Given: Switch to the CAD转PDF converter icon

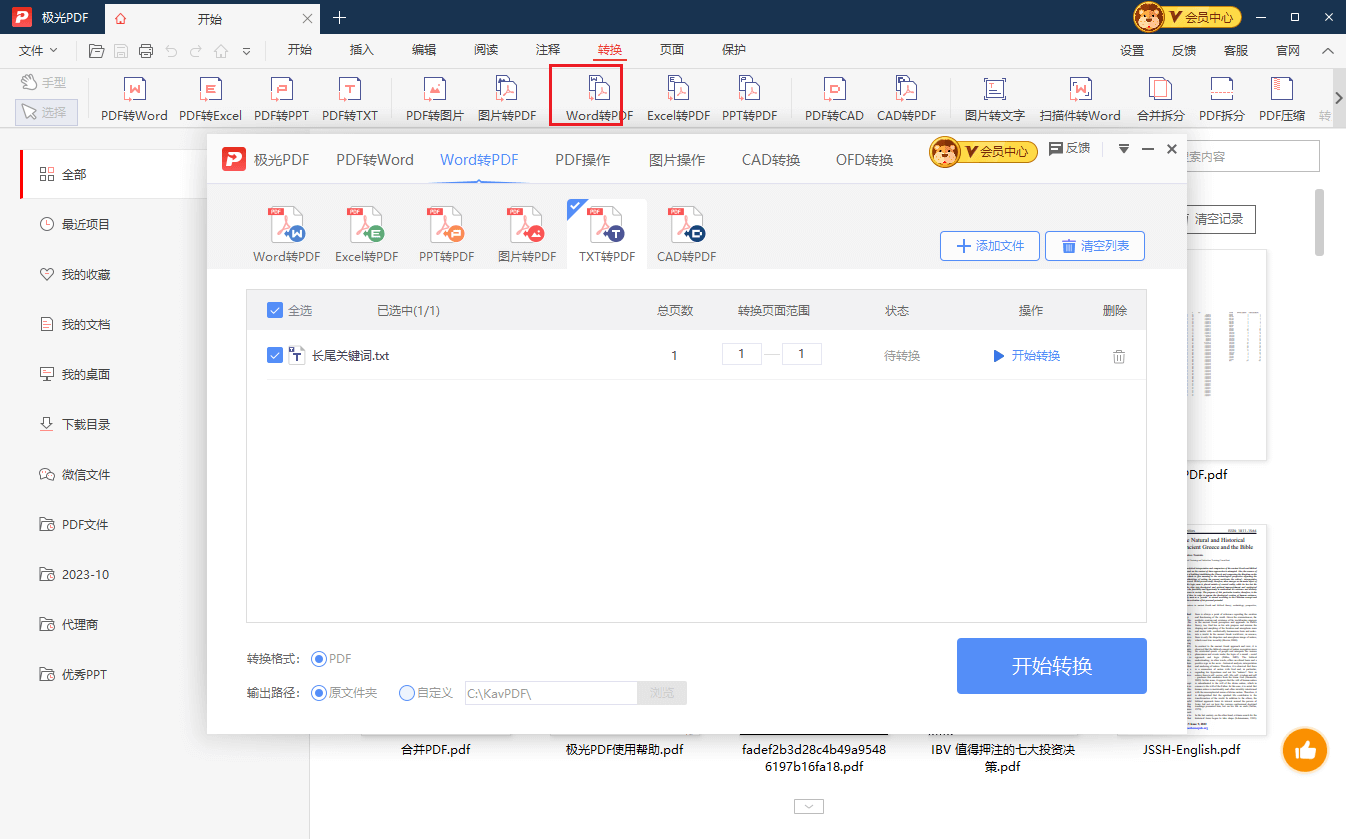Looking at the screenshot, I should (685, 232).
